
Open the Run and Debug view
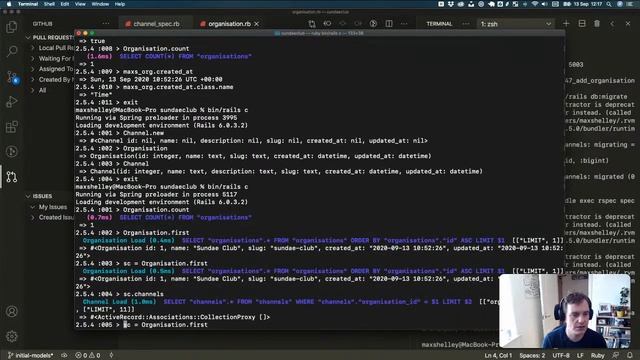(12, 102)
